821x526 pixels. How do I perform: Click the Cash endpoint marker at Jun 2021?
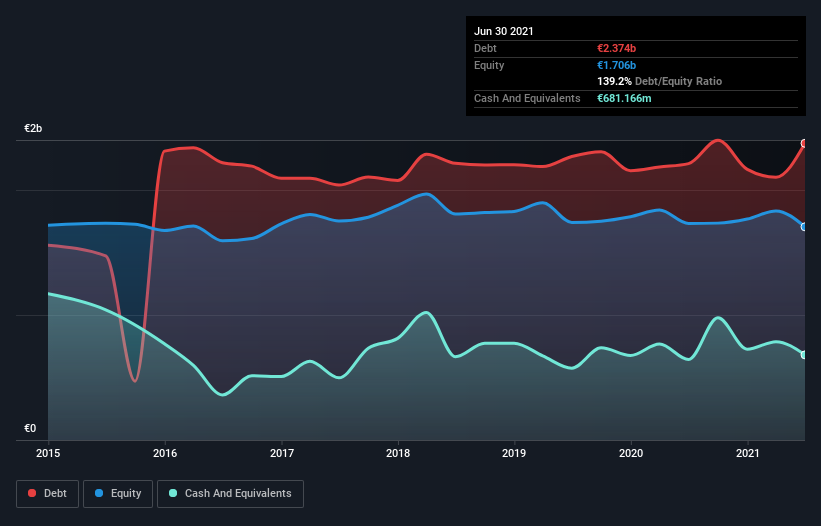[804, 355]
